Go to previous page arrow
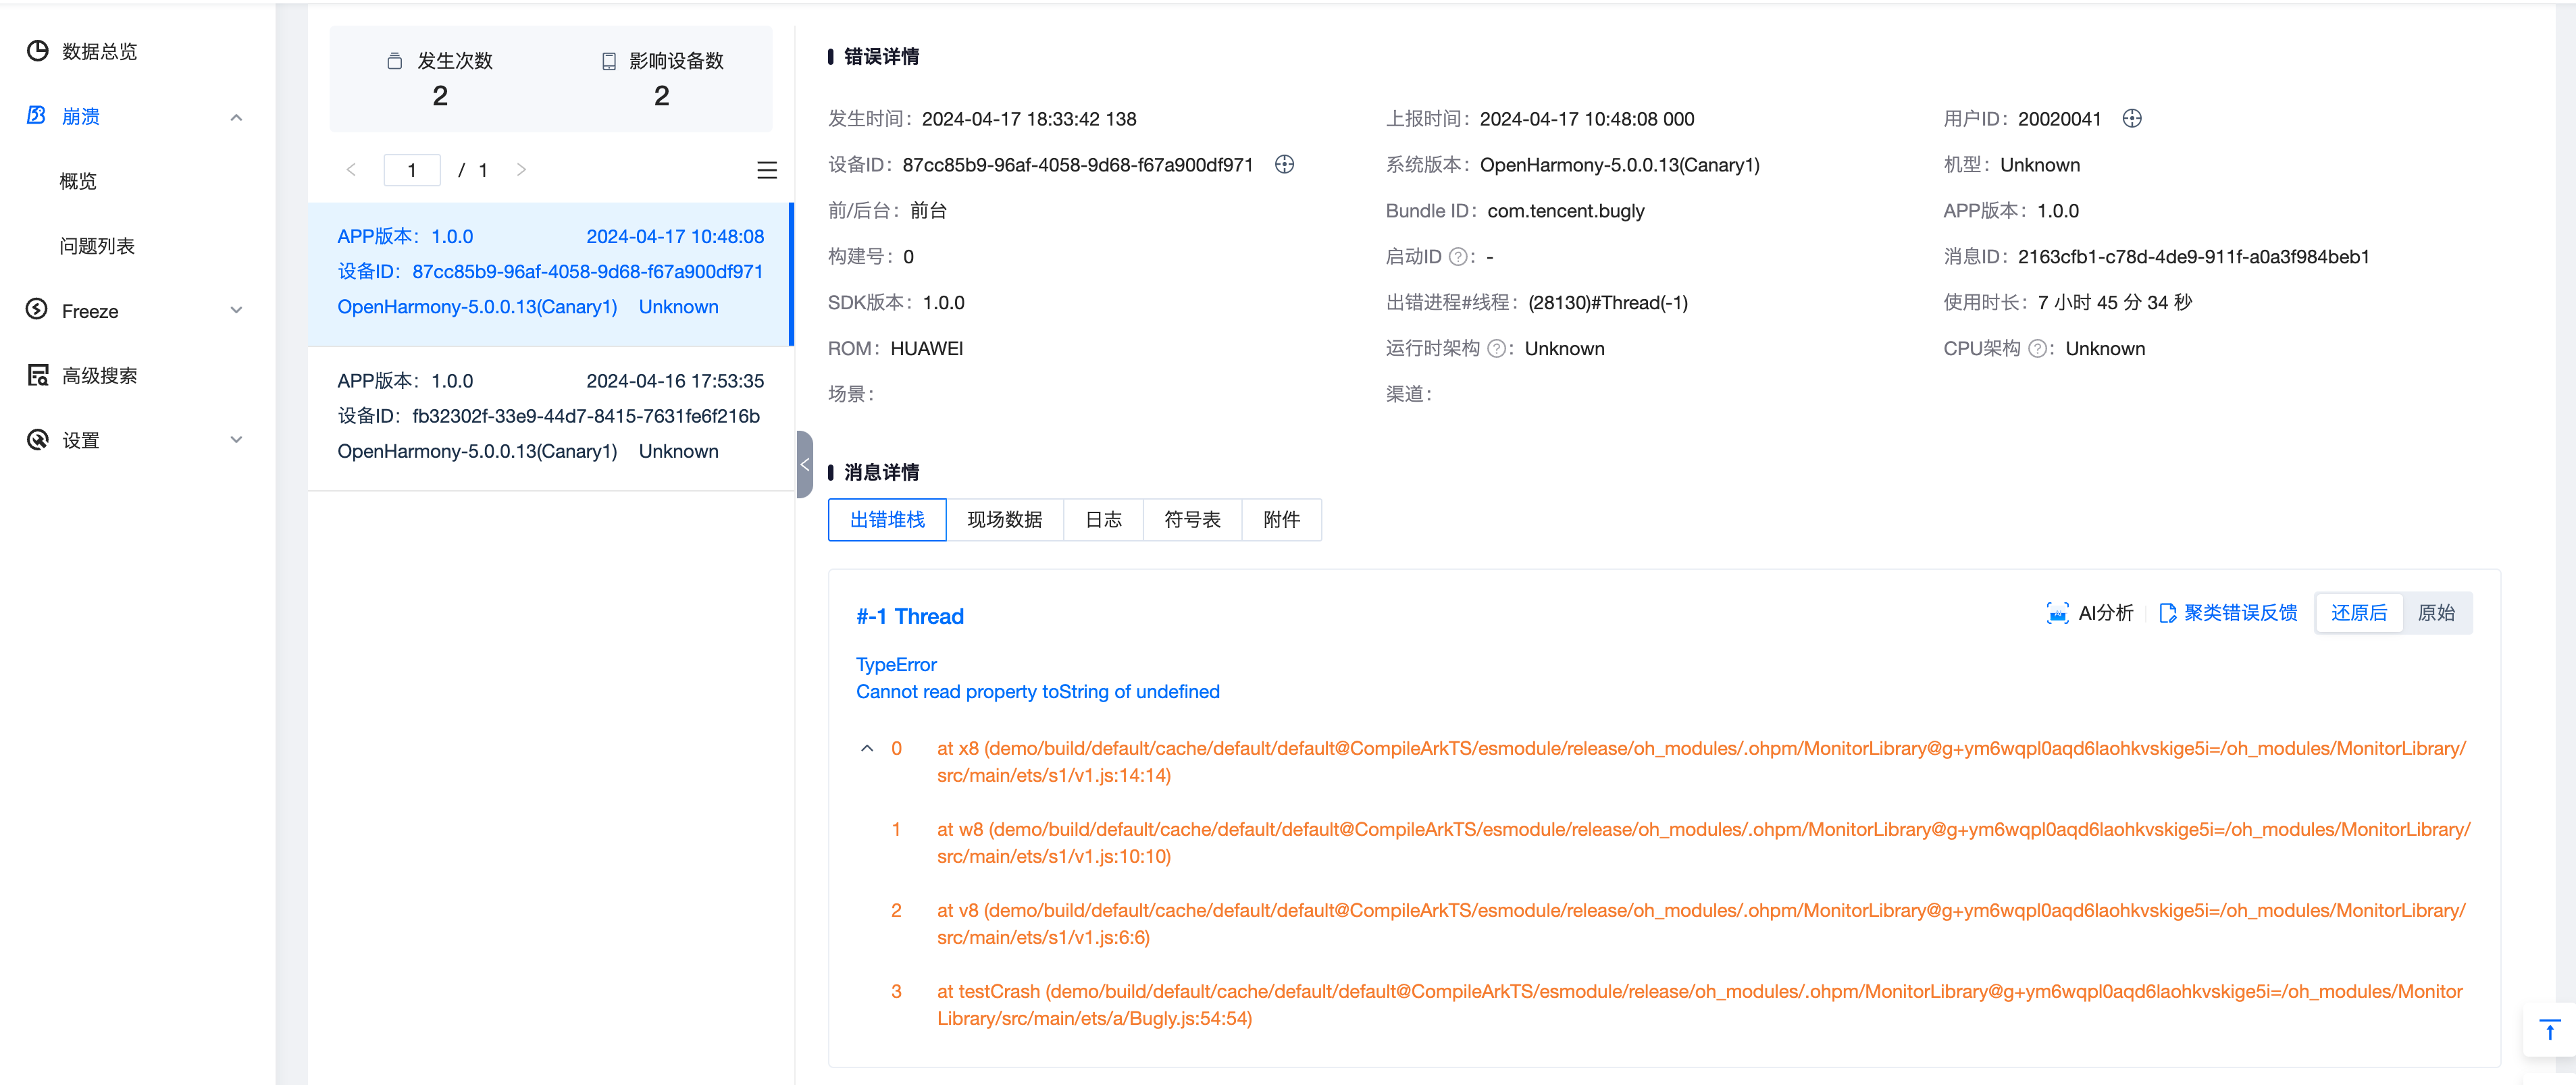 click(351, 169)
